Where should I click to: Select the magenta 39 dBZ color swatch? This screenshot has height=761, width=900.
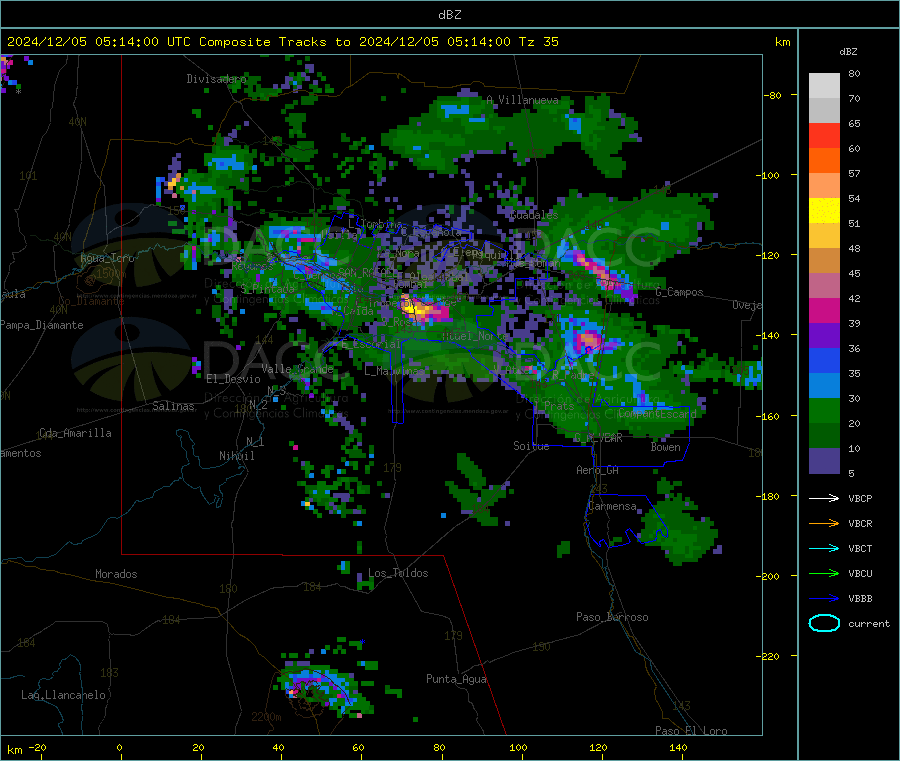point(824,310)
